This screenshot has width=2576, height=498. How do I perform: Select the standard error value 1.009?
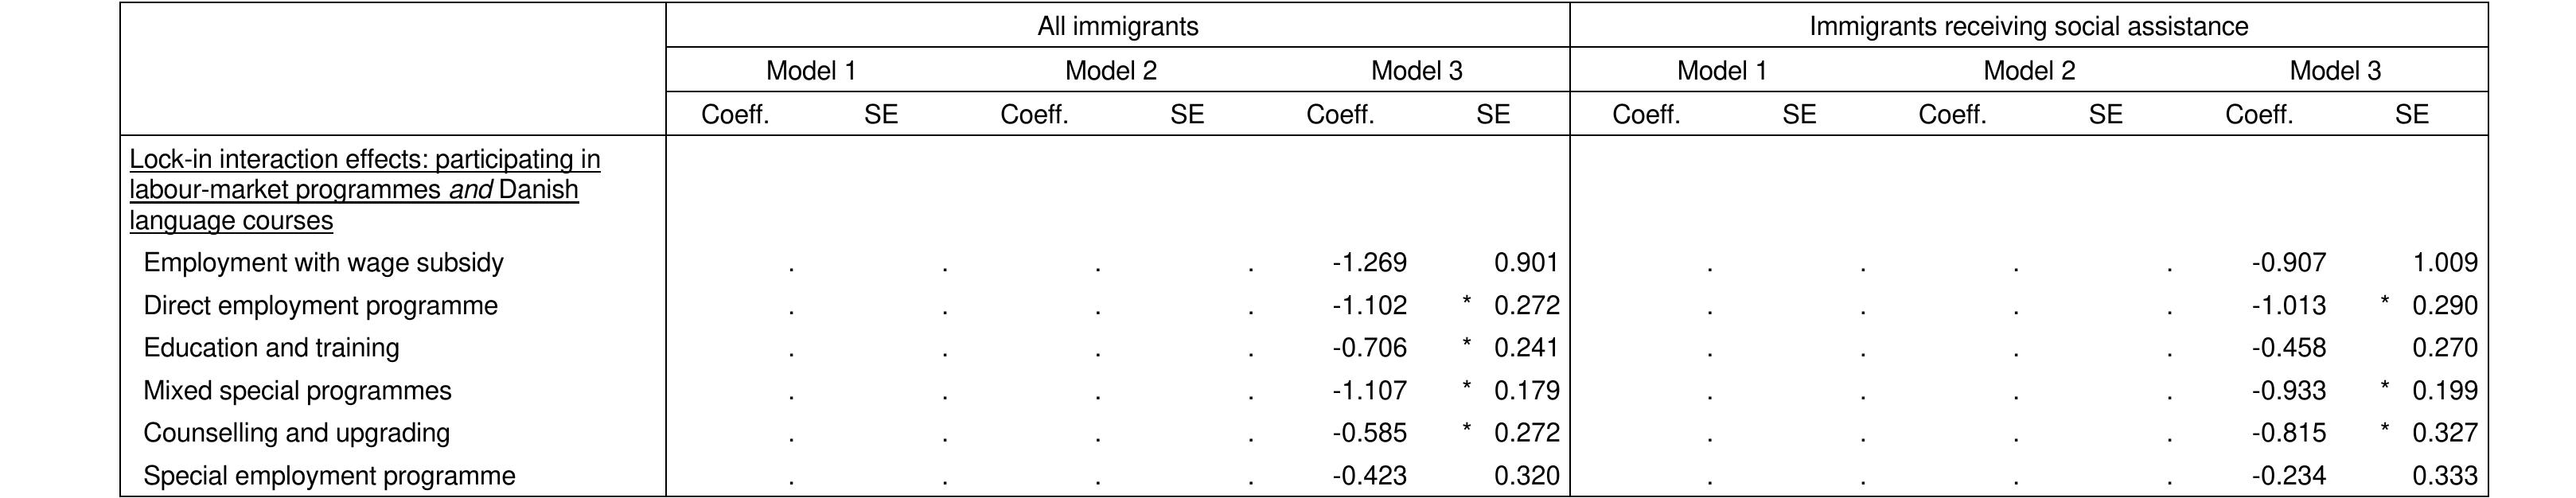(x=2445, y=263)
